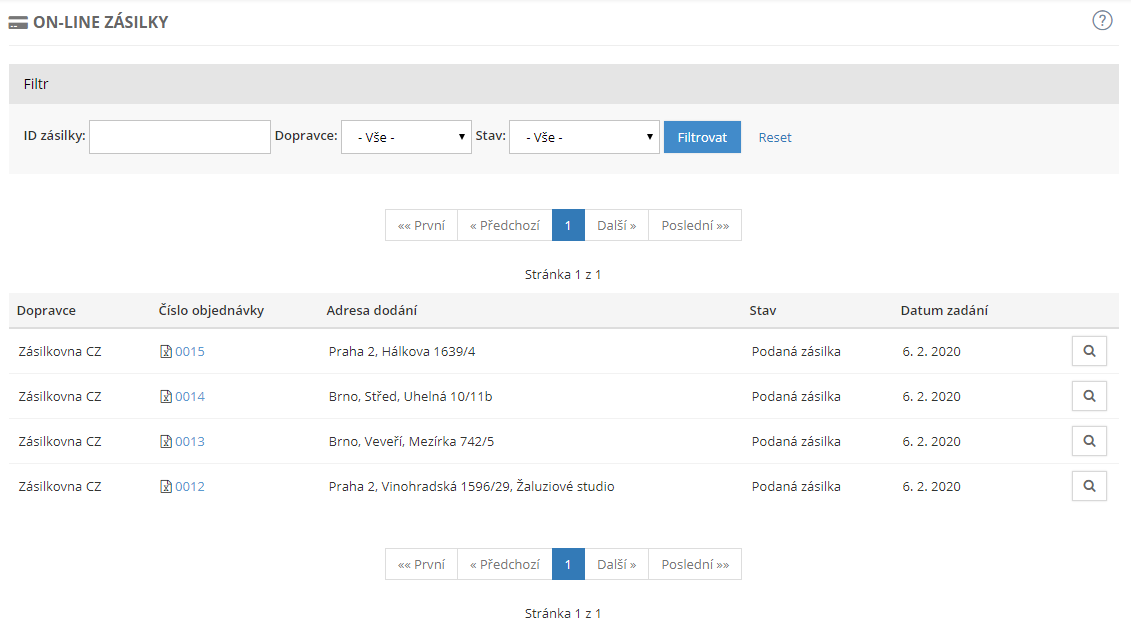
Task: Open detail magnifier for order 0012
Action: 1089,486
